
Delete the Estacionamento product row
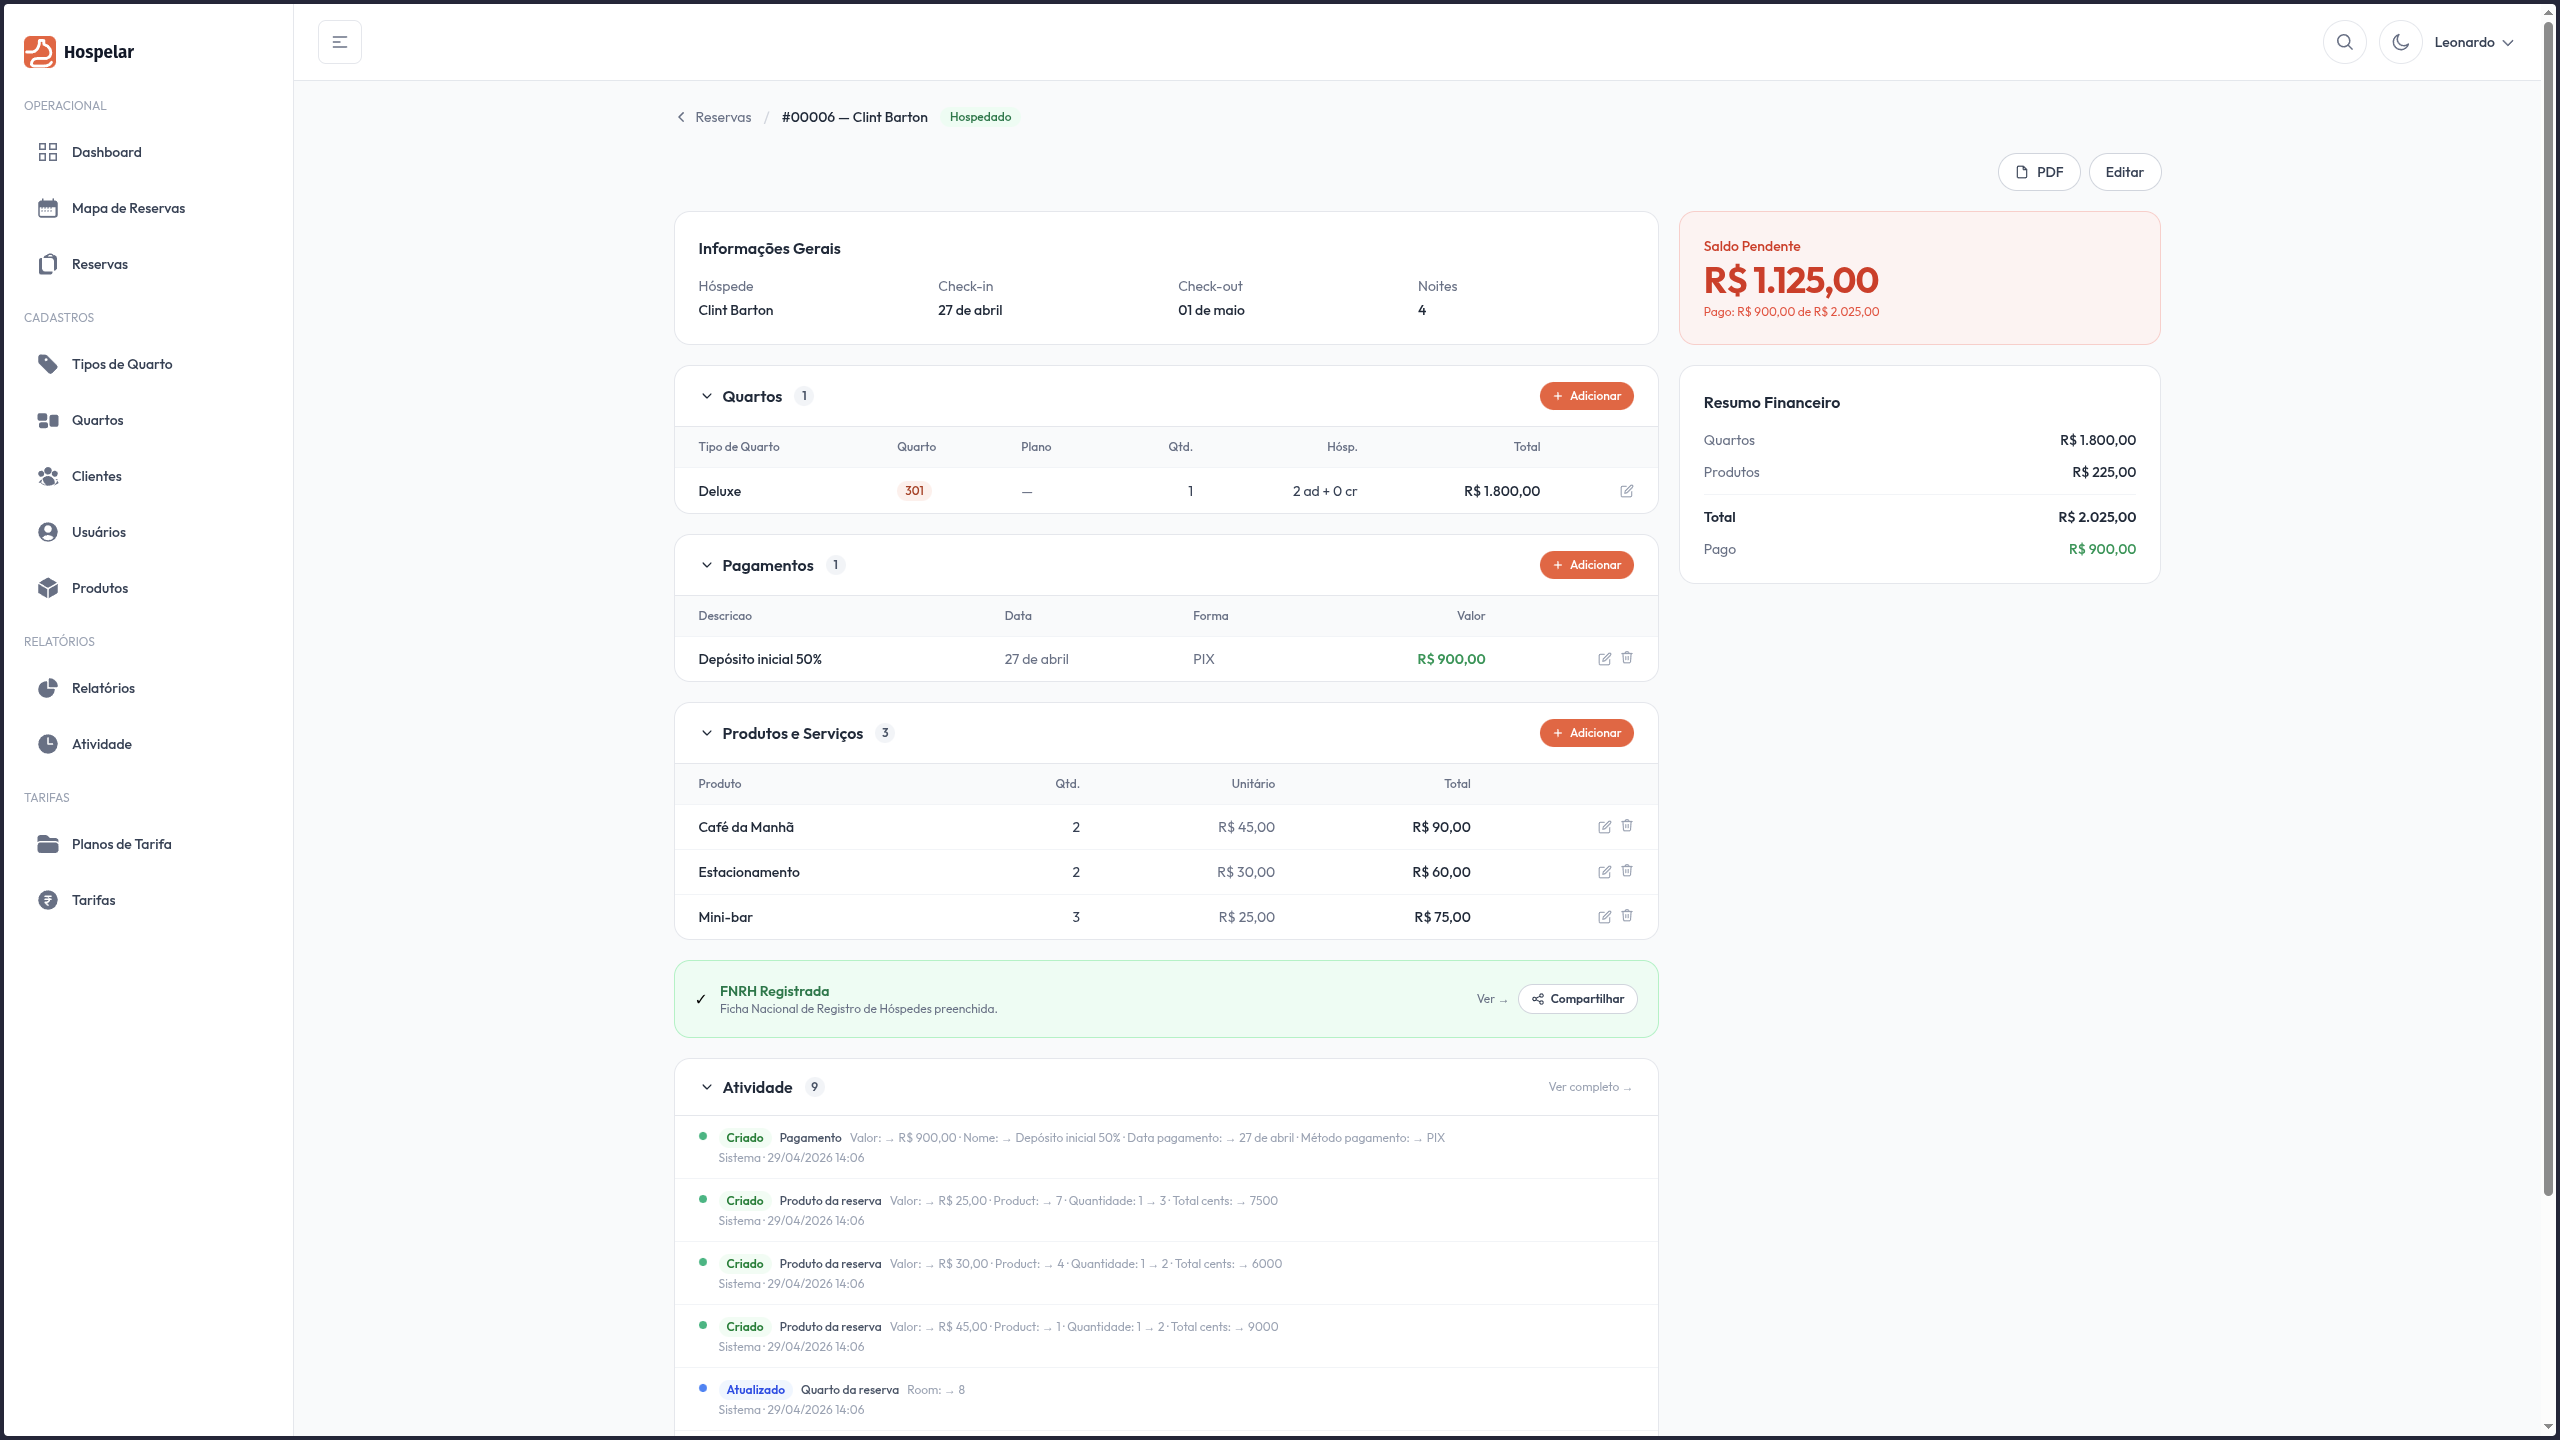(1627, 871)
